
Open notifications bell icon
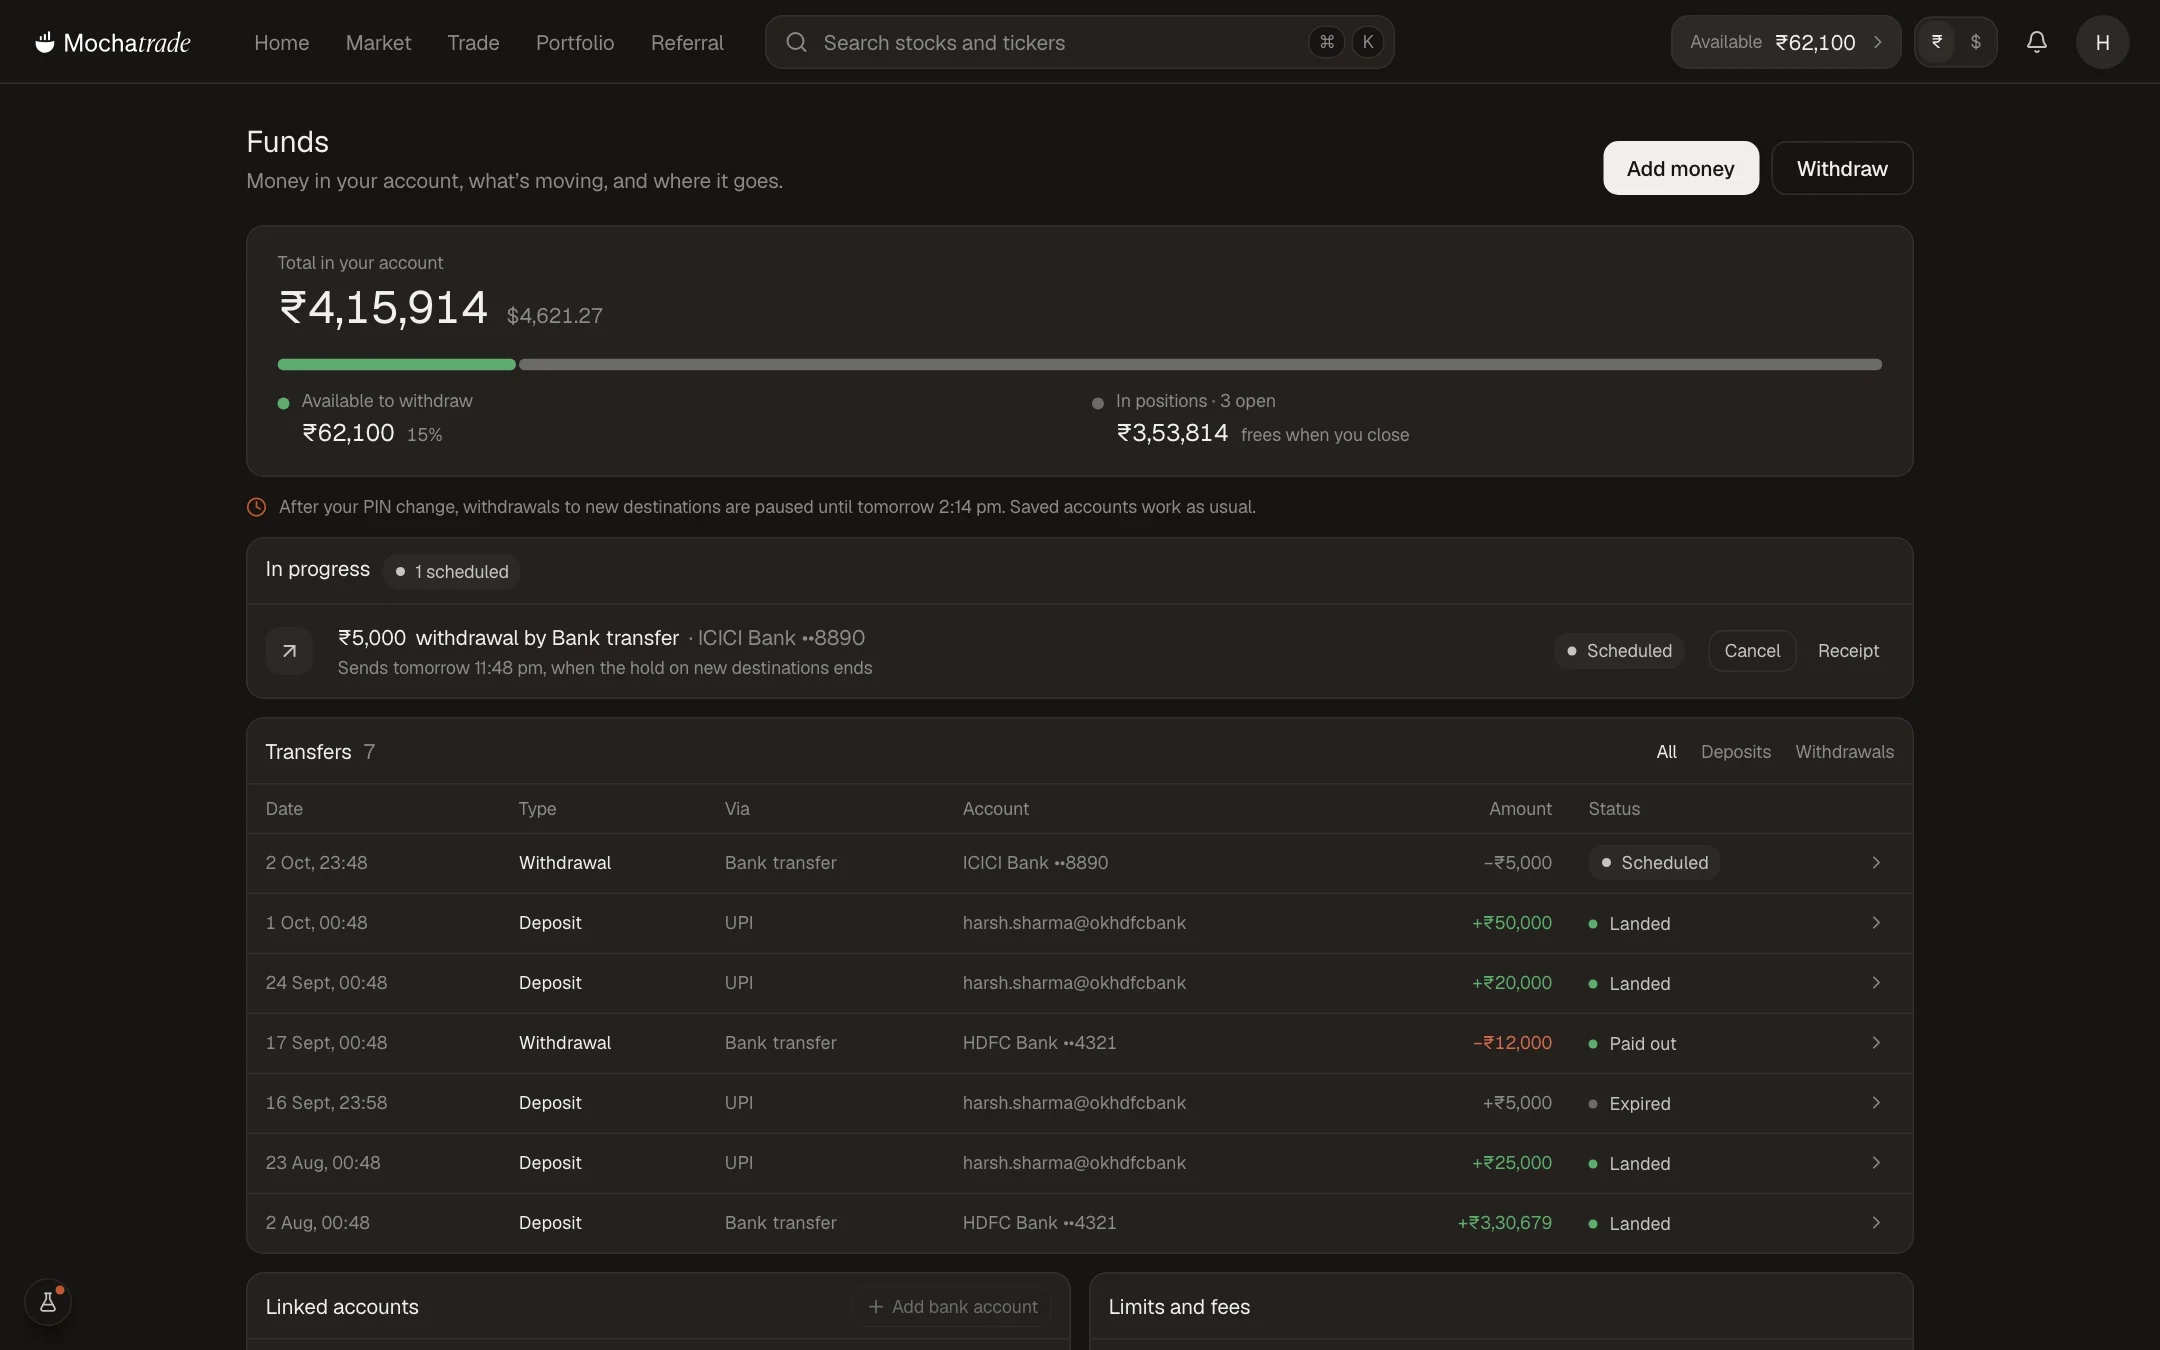2036,42
